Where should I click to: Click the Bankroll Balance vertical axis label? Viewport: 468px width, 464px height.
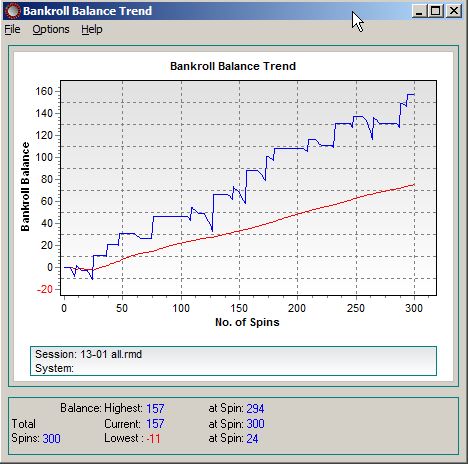[x=25, y=187]
